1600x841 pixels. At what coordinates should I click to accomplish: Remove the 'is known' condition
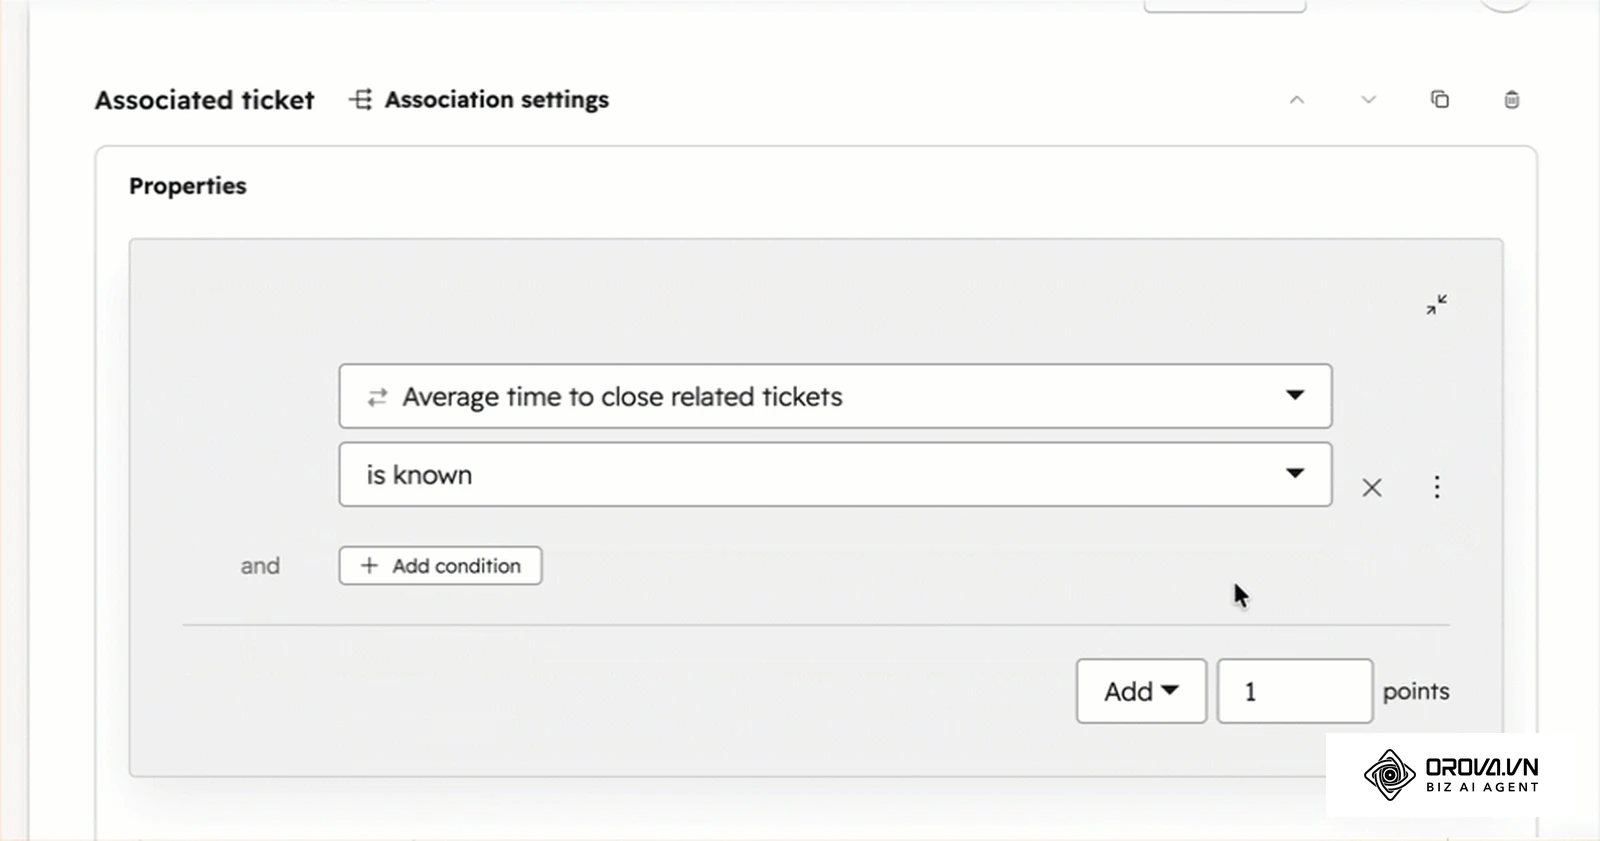tap(1372, 487)
